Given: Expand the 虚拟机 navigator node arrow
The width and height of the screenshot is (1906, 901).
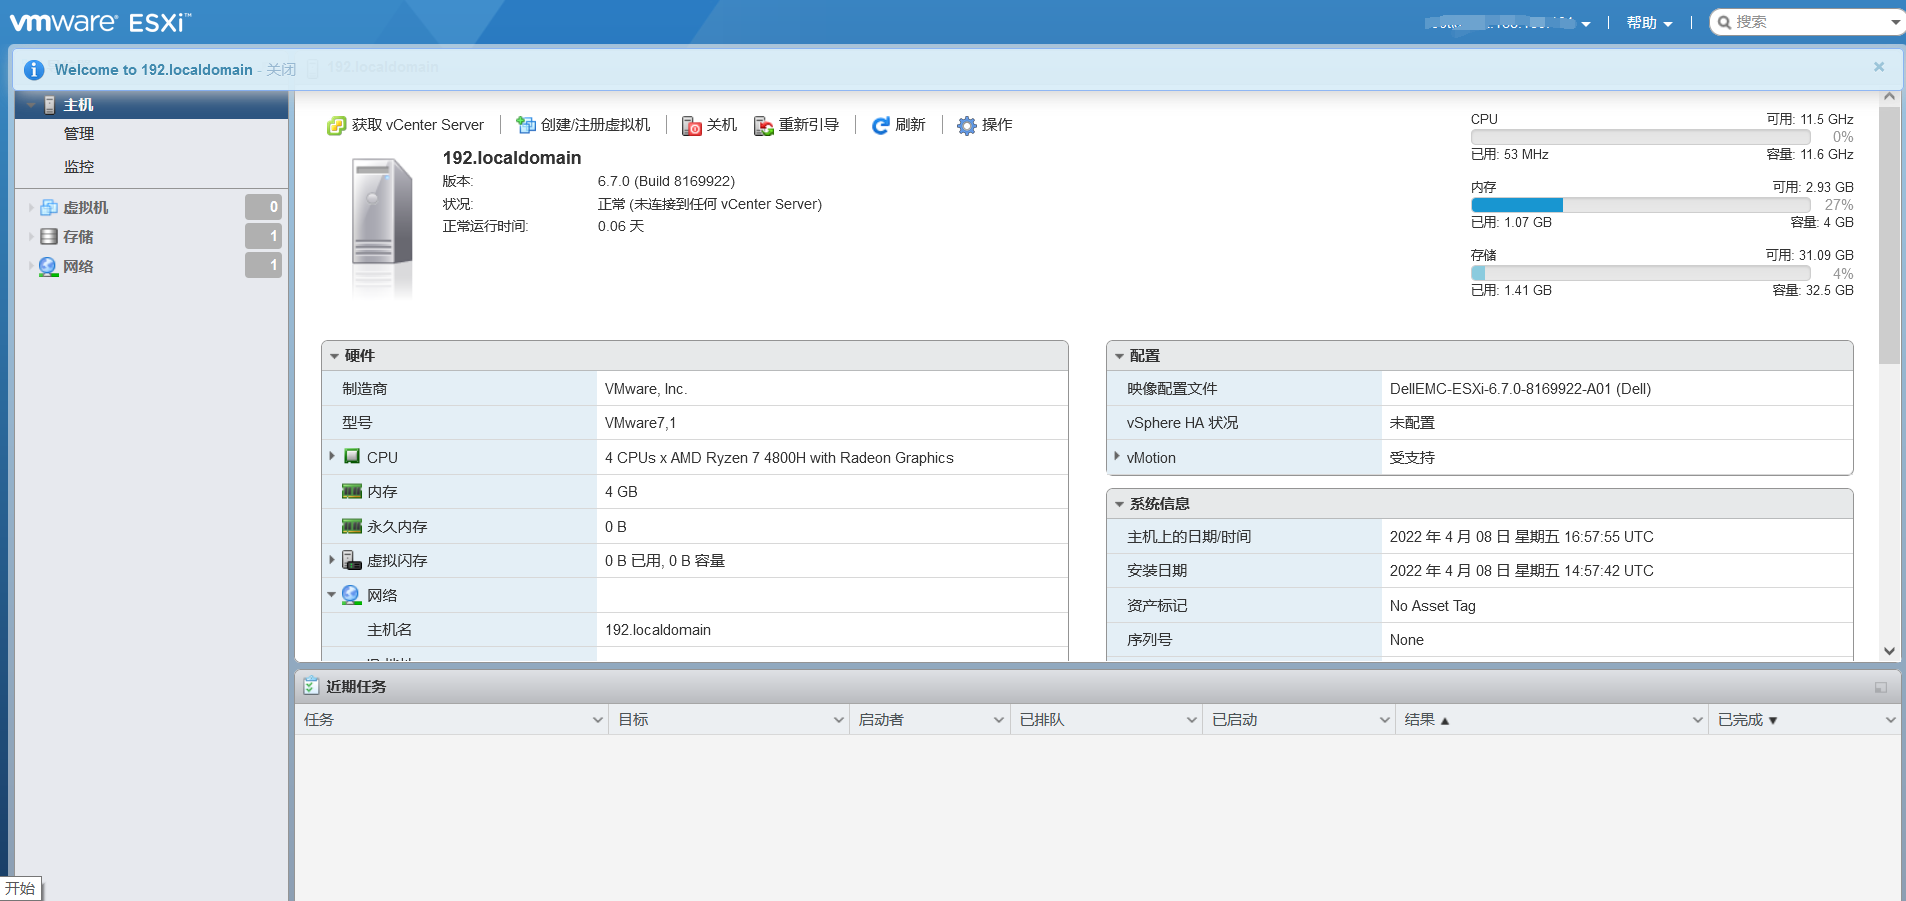Looking at the screenshot, I should click(31, 208).
